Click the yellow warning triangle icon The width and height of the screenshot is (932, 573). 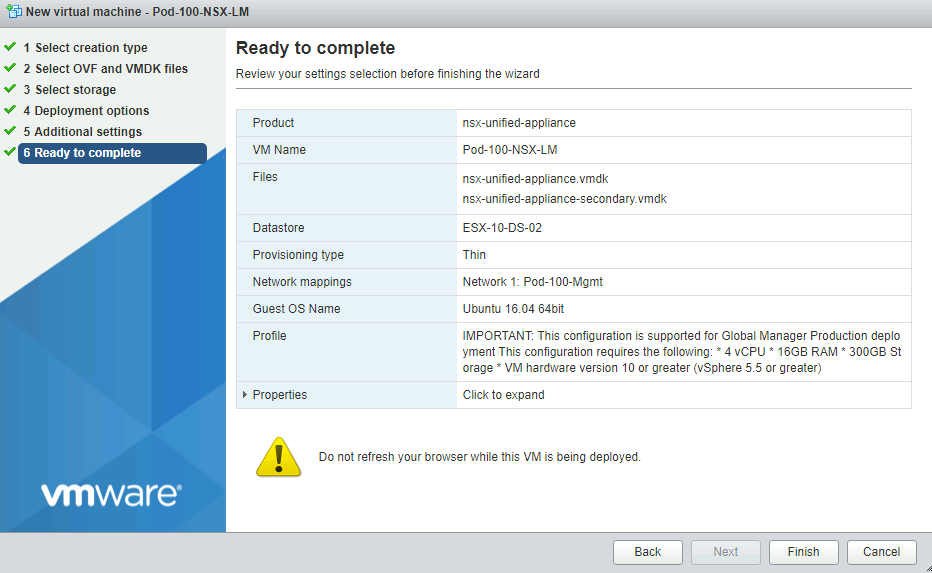tap(278, 456)
